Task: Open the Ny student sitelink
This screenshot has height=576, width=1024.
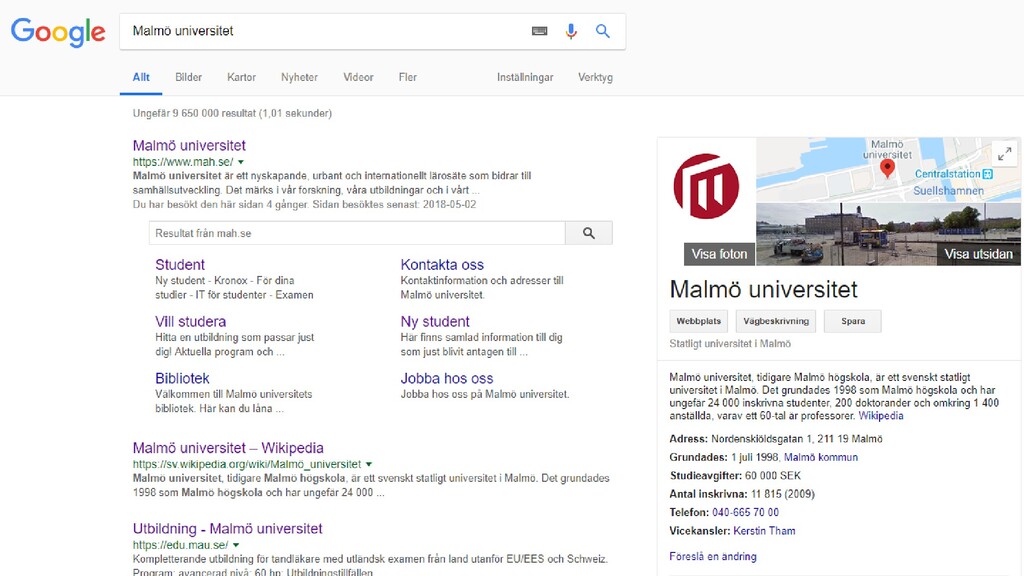Action: coord(435,321)
